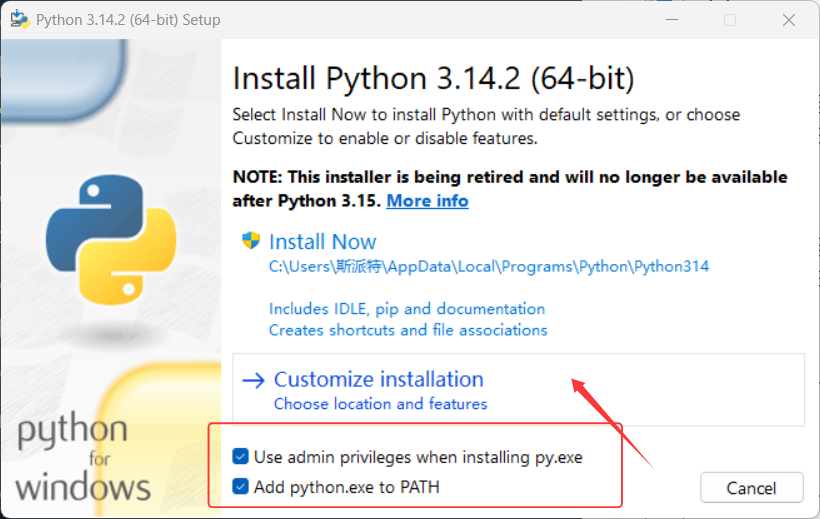Click the Cancel button
Viewport: 820px width, 519px height.
coord(751,488)
